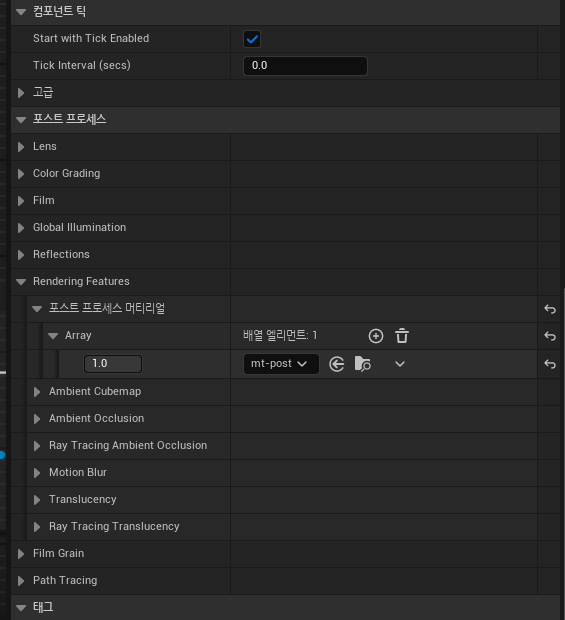The height and width of the screenshot is (620, 565).
Task: Expand the Lens category
Action: [x=21, y=147]
